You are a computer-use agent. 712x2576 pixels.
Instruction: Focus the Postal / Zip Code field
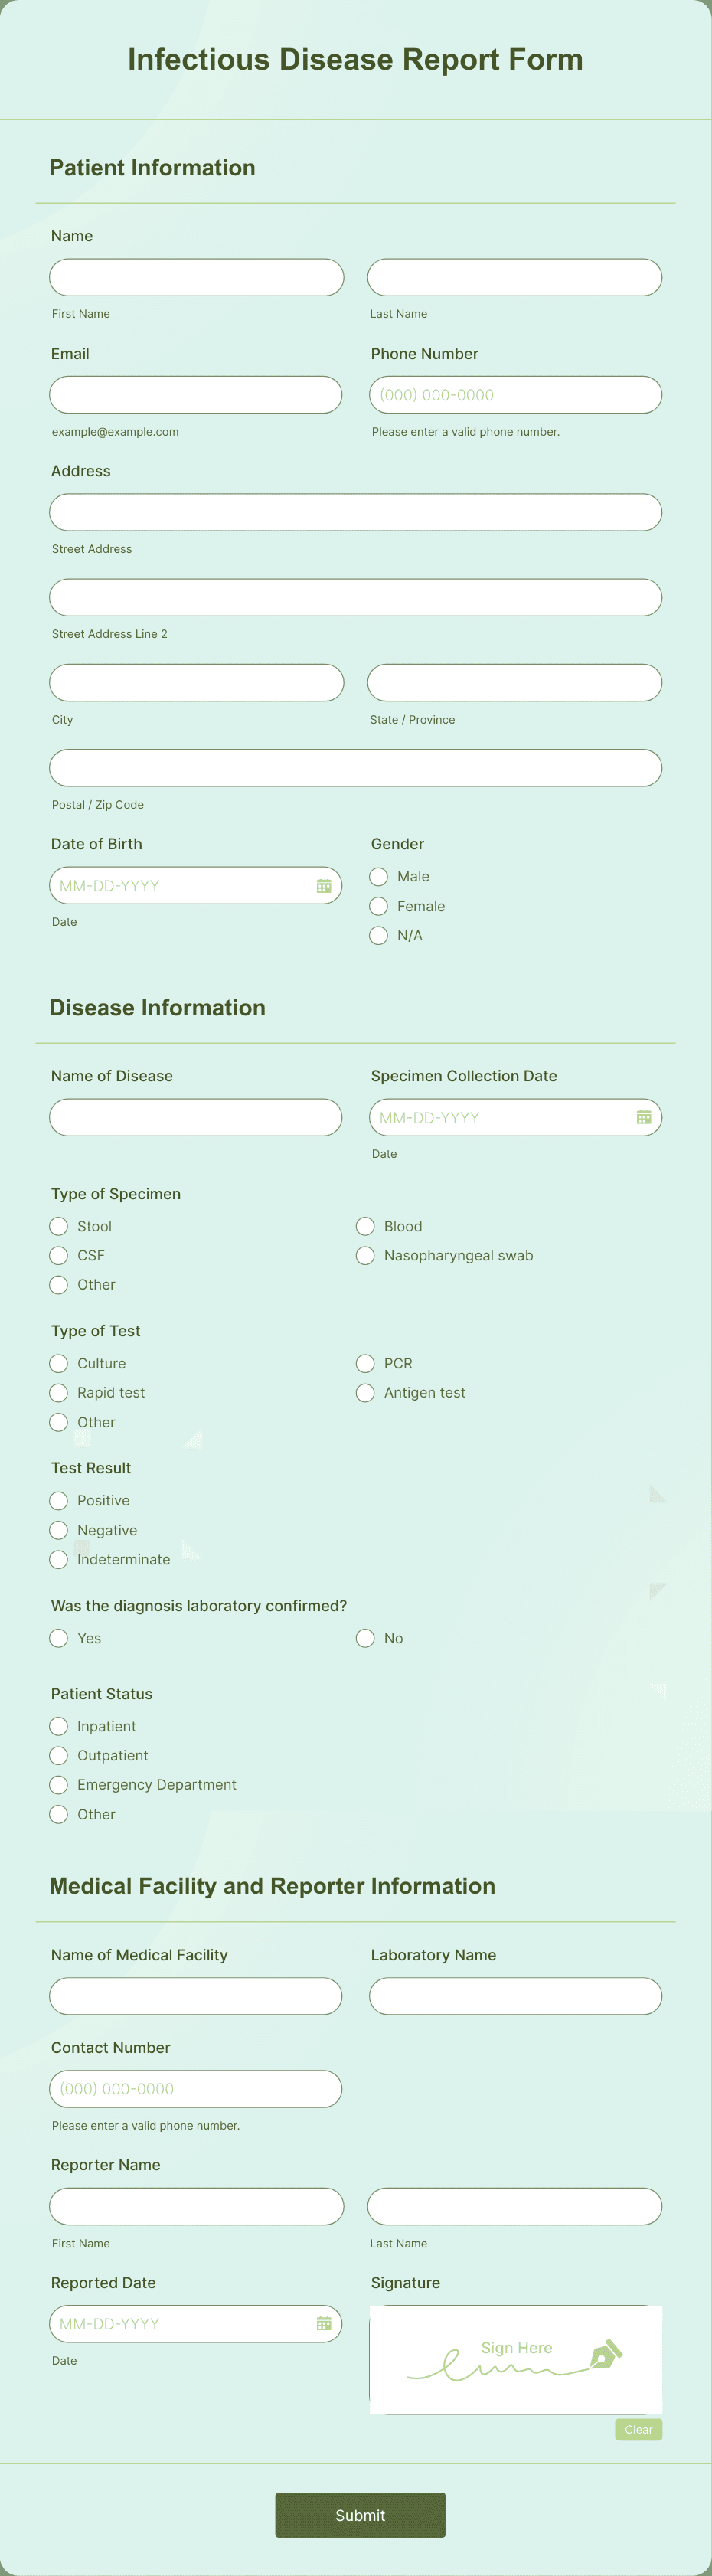[x=356, y=768]
